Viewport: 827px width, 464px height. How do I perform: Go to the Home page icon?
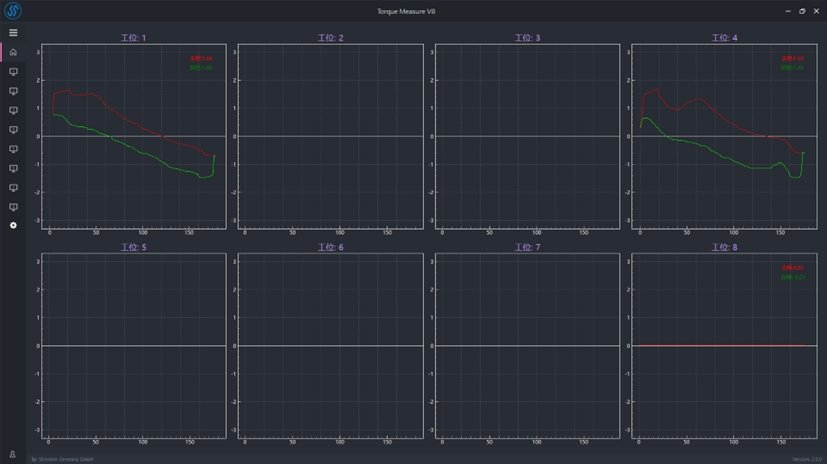13,52
